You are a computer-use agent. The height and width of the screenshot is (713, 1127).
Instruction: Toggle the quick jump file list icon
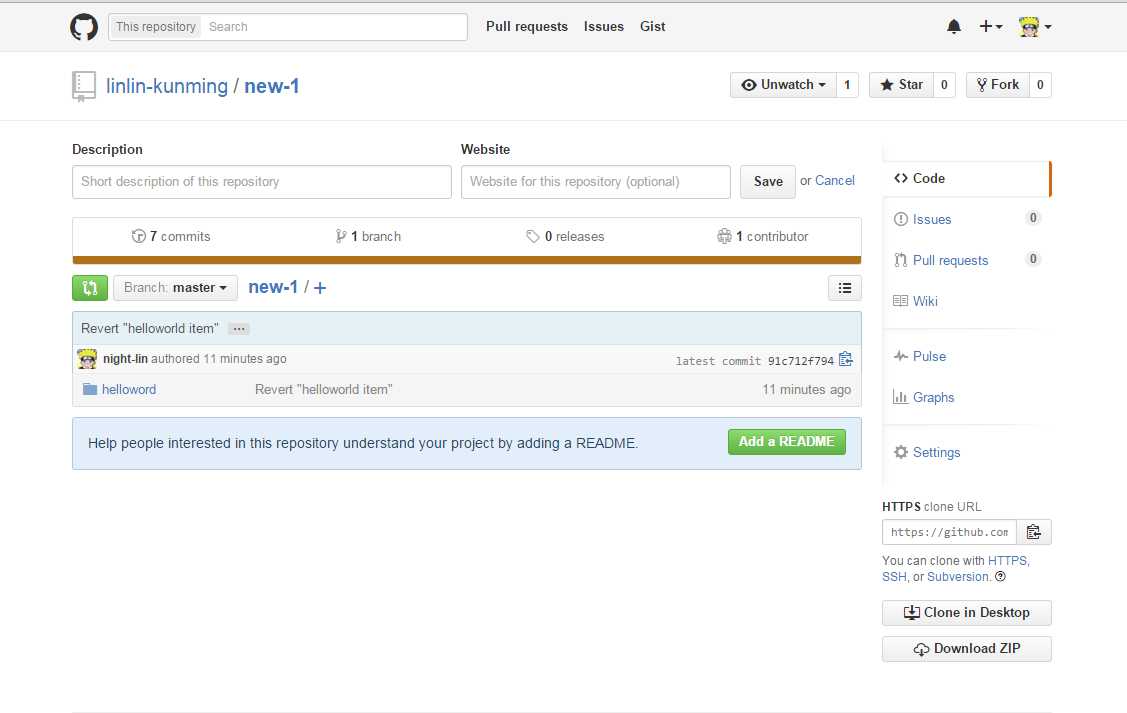[845, 288]
